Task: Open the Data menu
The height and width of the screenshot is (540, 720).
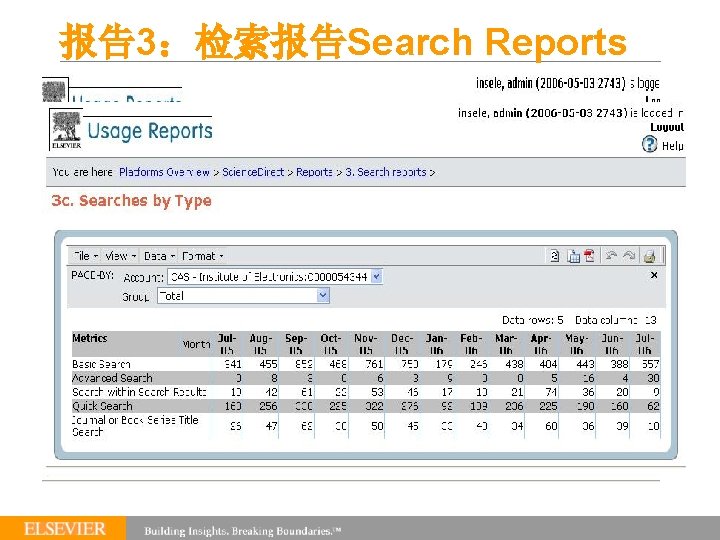Action: point(159,256)
